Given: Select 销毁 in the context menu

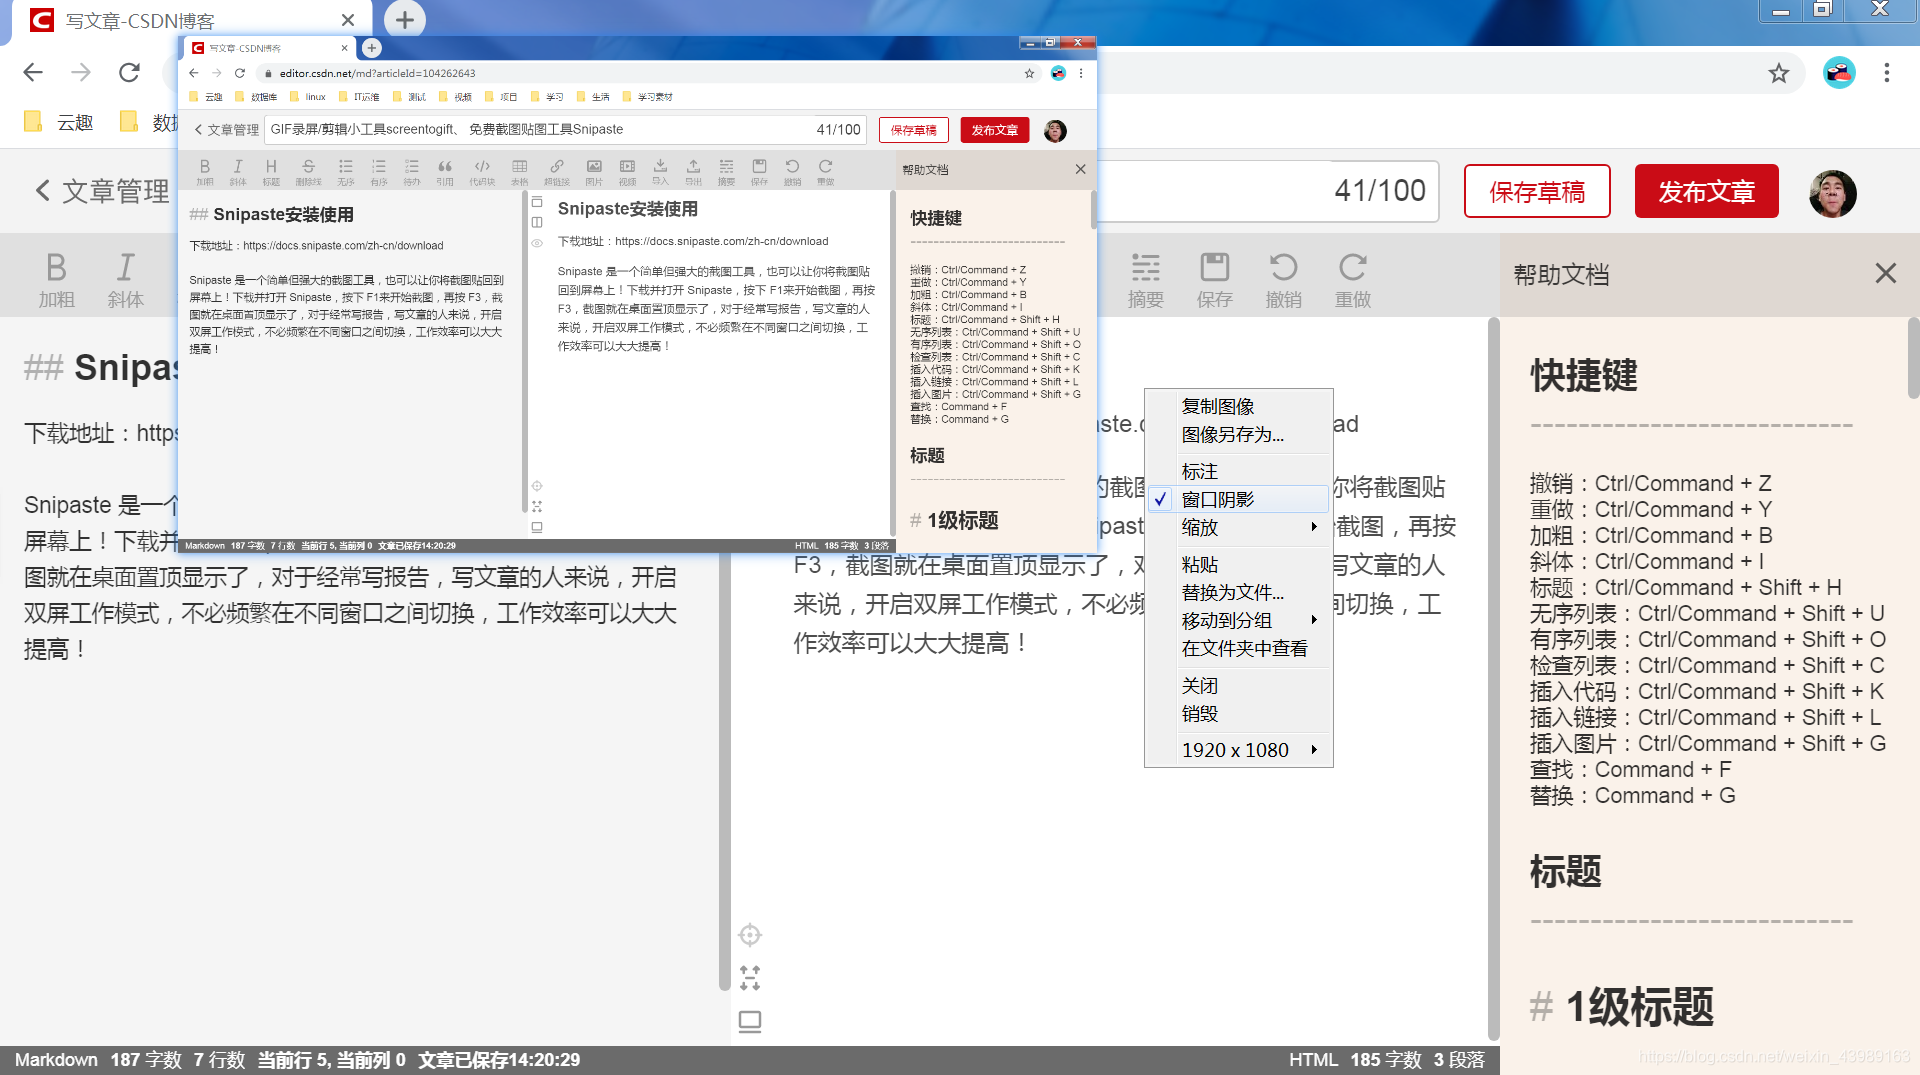Looking at the screenshot, I should [1199, 713].
